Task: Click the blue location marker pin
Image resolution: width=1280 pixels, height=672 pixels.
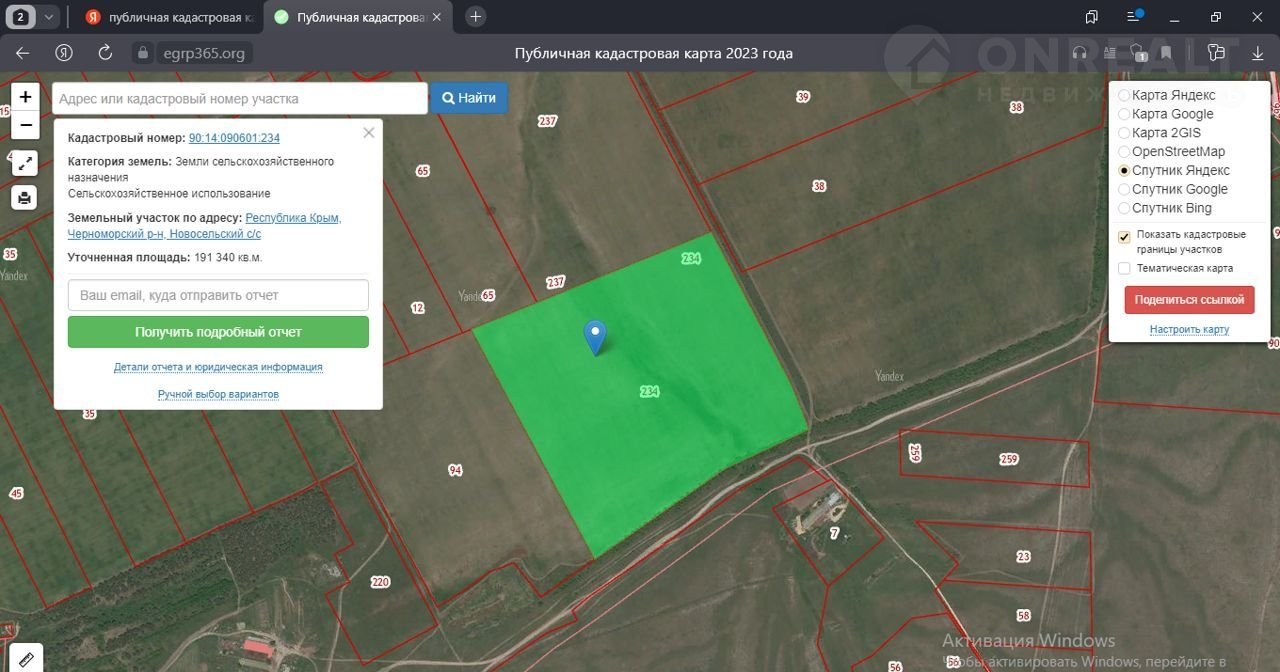Action: pyautogui.click(x=595, y=336)
